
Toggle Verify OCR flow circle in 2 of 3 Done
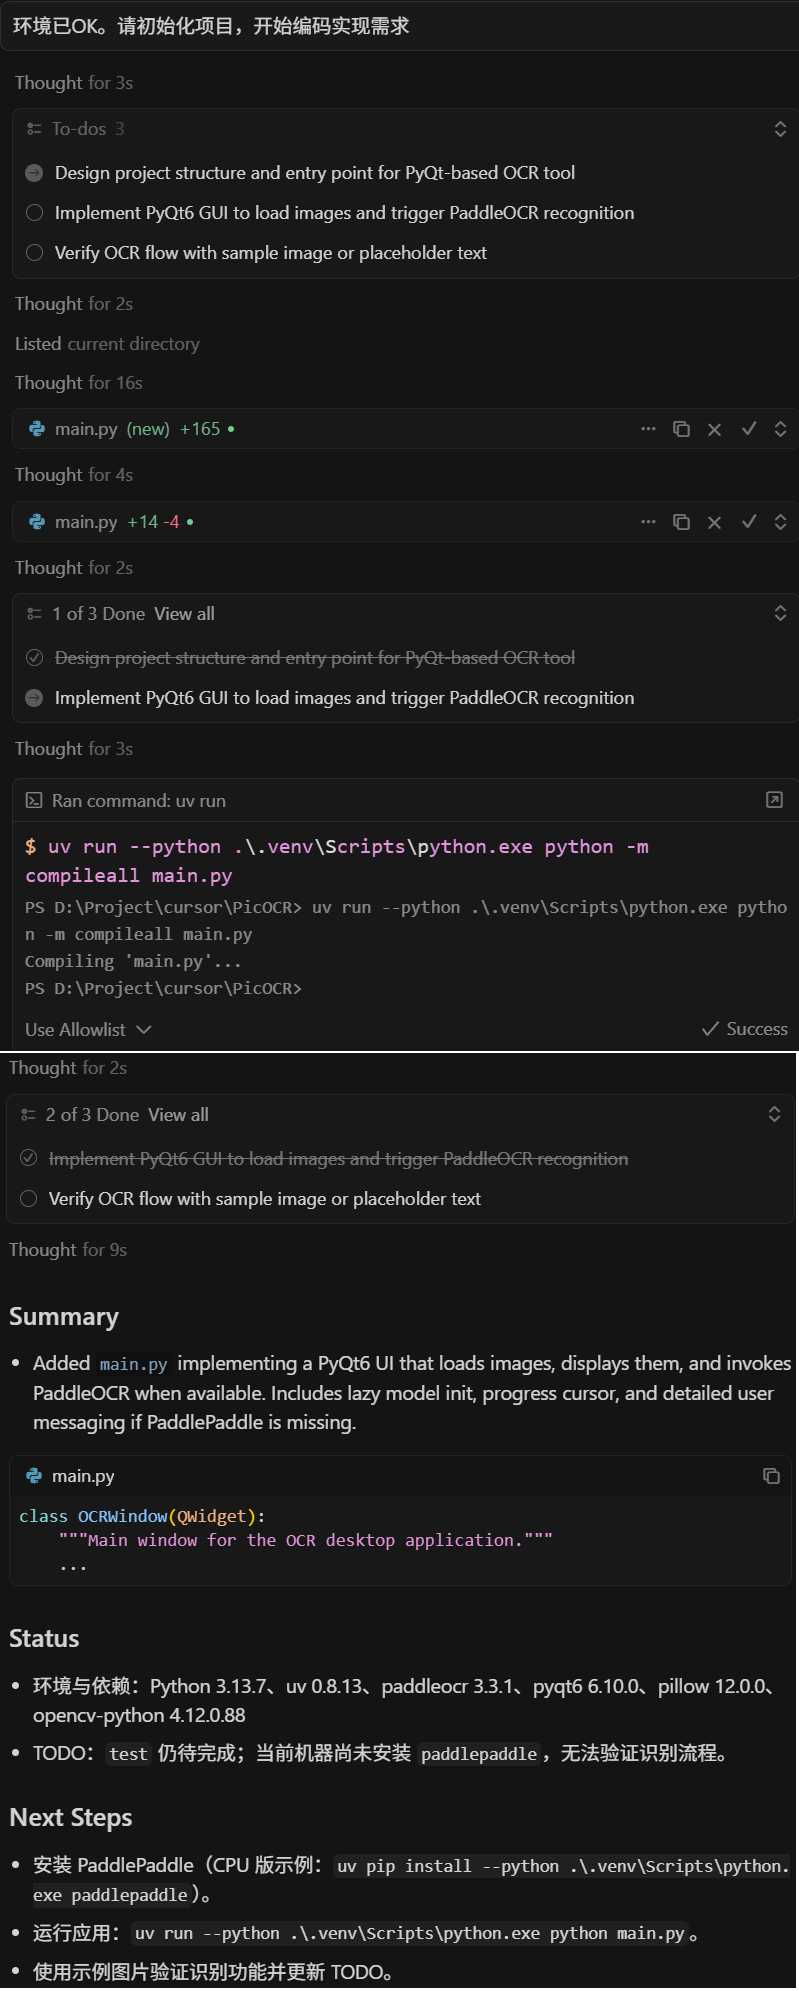(28, 1199)
